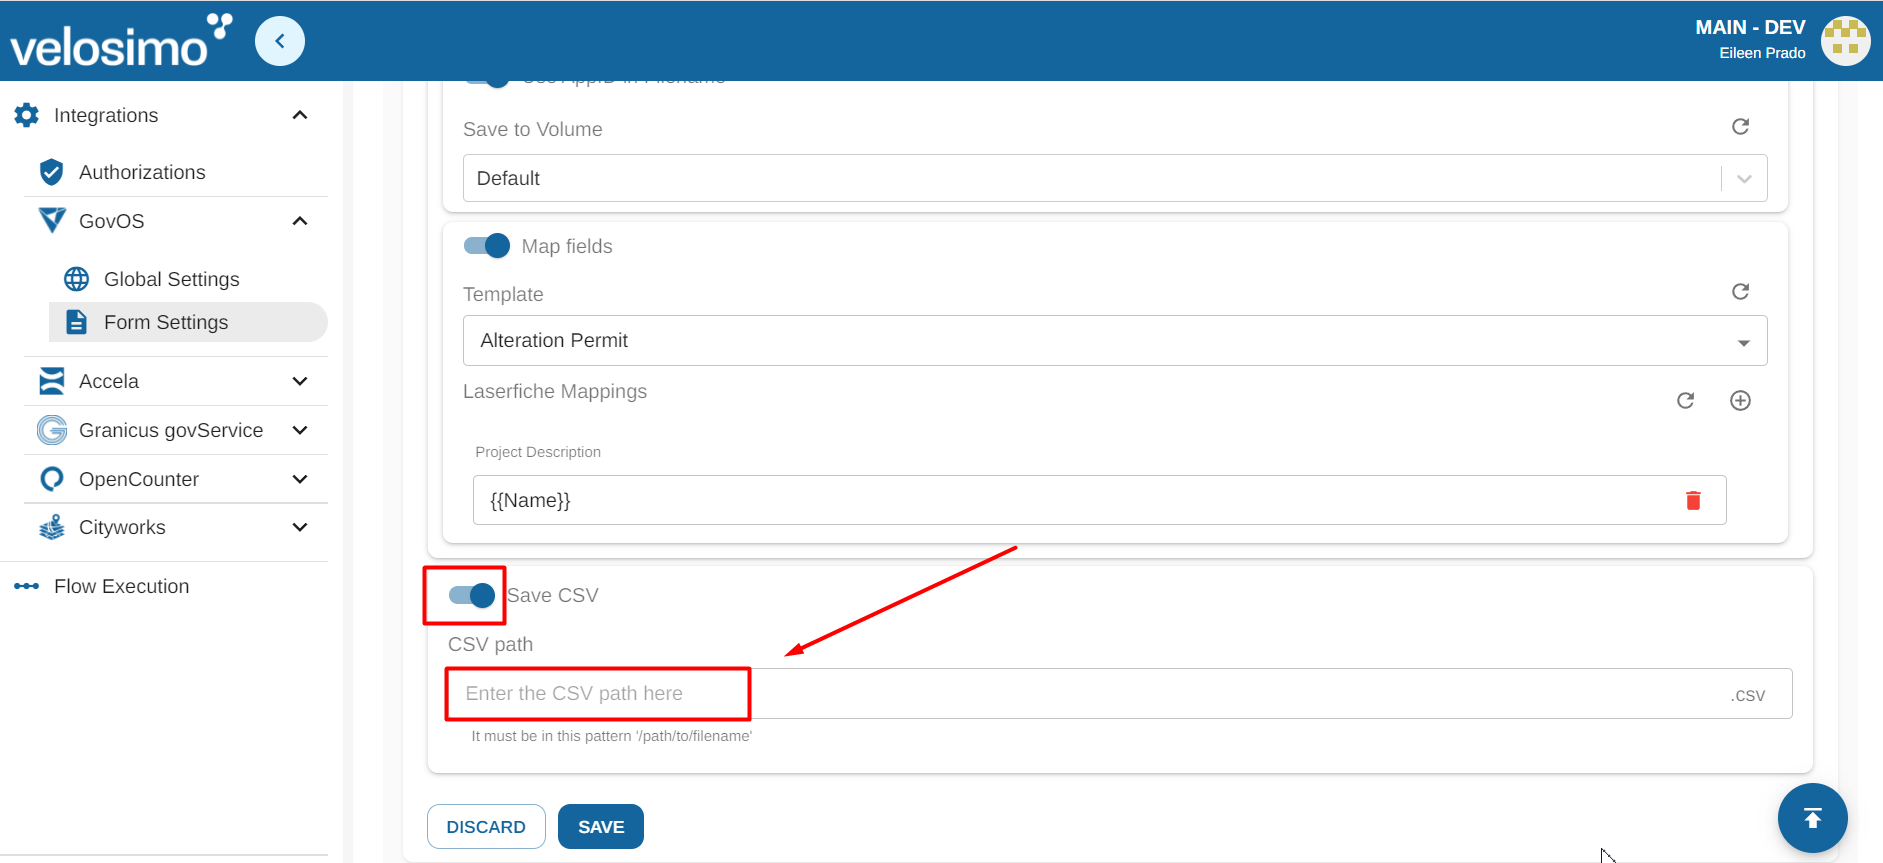Click the Accela logo icon
This screenshot has width=1883, height=863.
[x=52, y=381]
